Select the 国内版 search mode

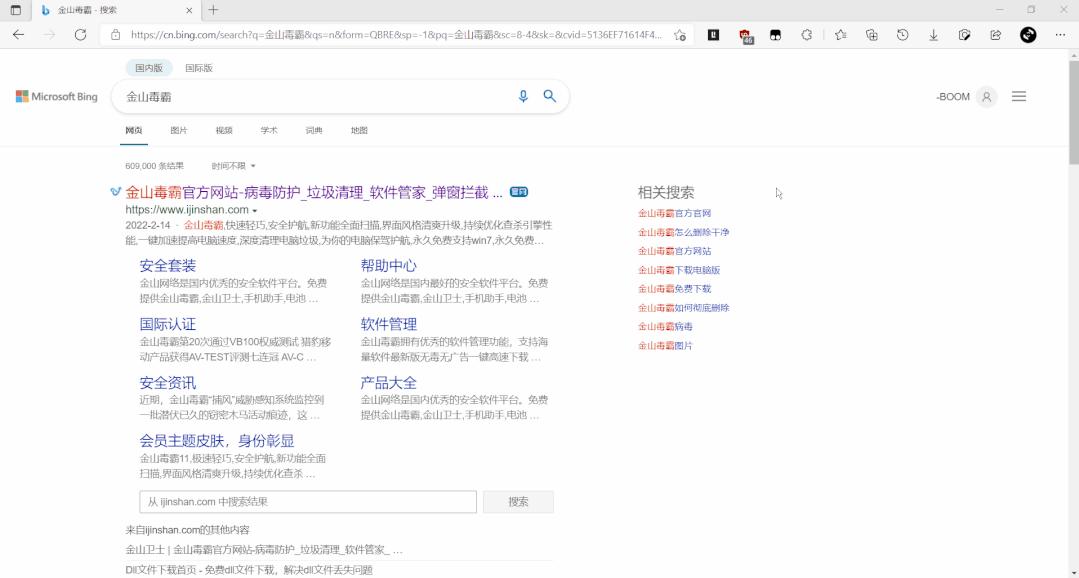(149, 68)
